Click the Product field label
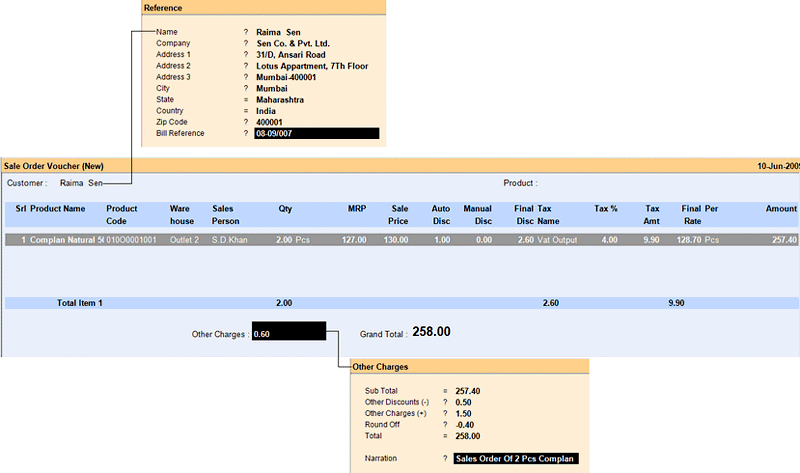The image size is (800, 473). point(520,183)
